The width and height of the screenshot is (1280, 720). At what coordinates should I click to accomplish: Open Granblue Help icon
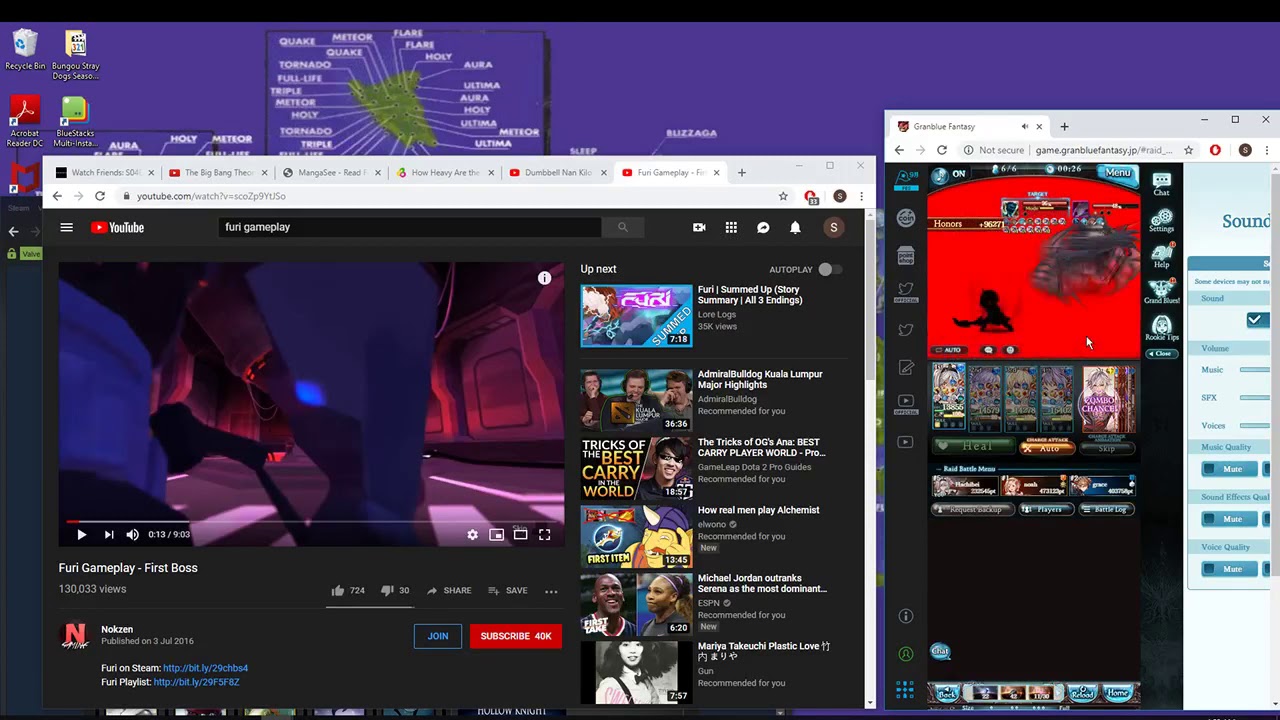click(x=1161, y=256)
